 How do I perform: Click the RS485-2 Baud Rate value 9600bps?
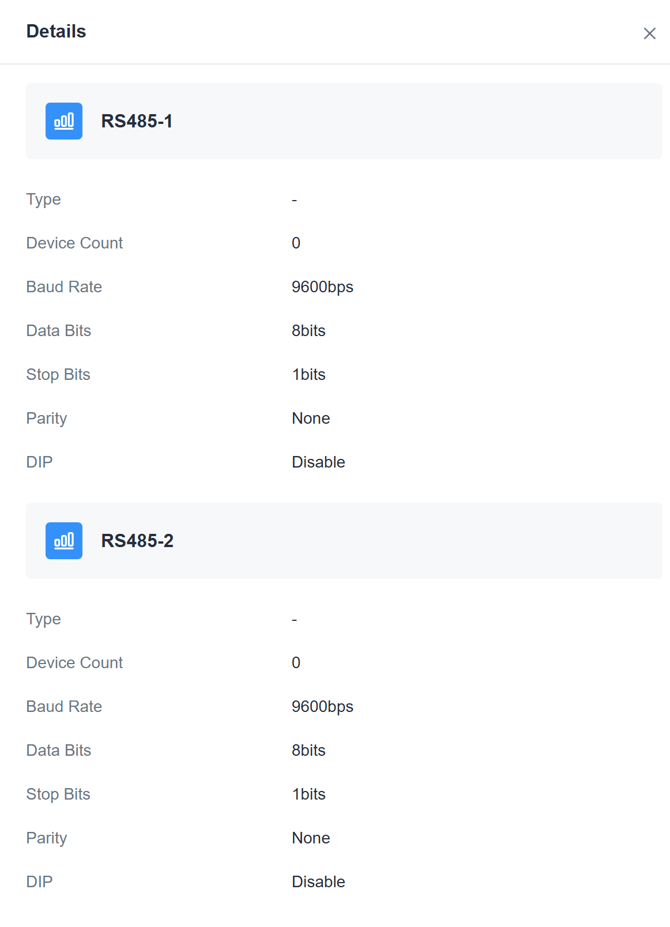[322, 707]
